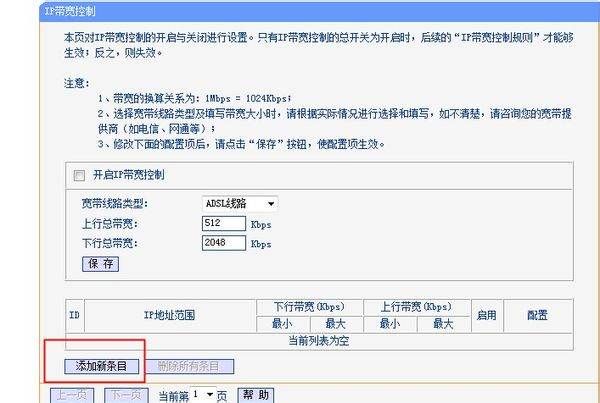Click the 最小 header under 下行带宽
Image resolution: width=600 pixels, height=403 pixels.
point(282,324)
